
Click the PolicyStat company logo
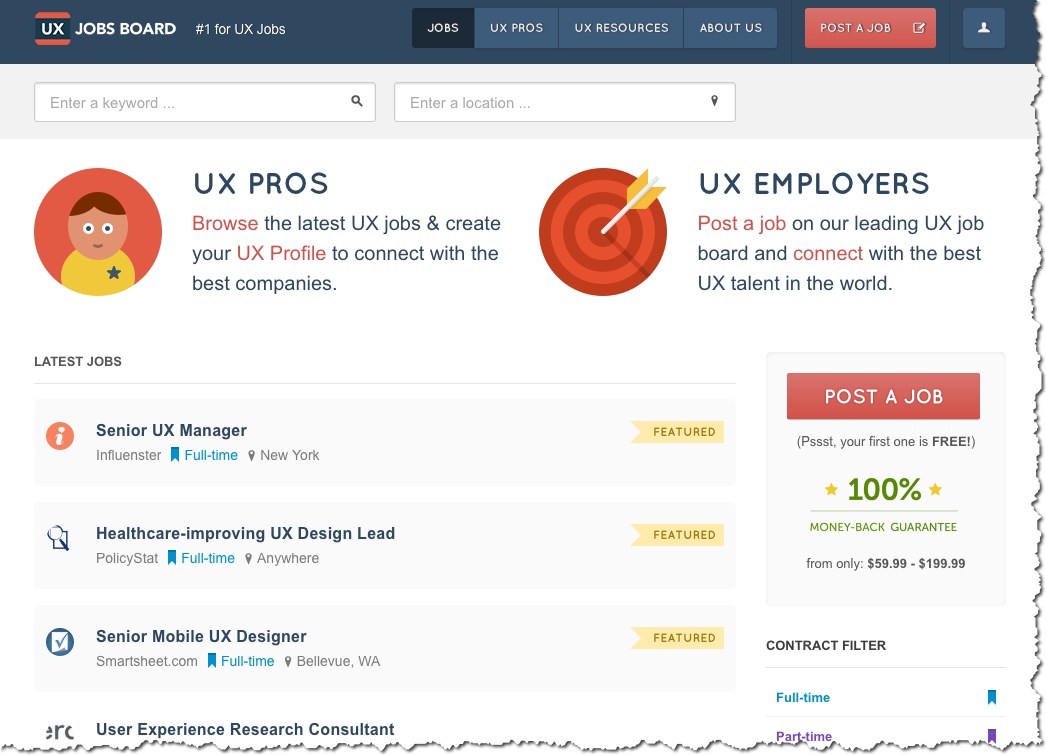click(x=59, y=539)
